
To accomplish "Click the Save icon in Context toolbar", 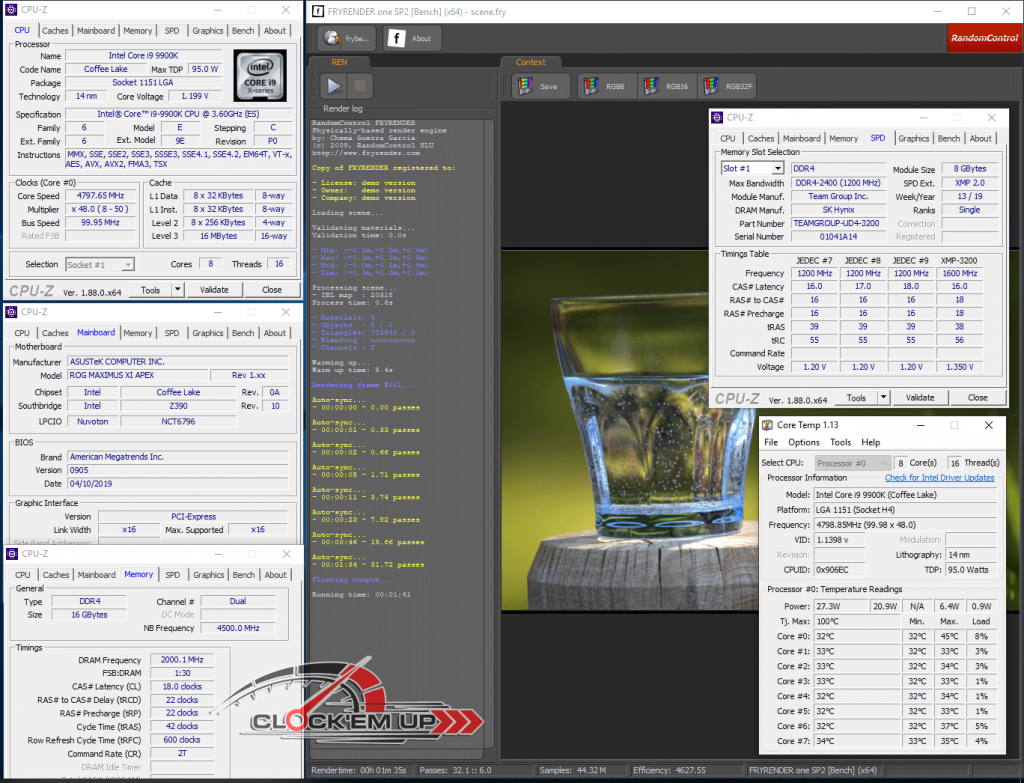I will pos(541,86).
